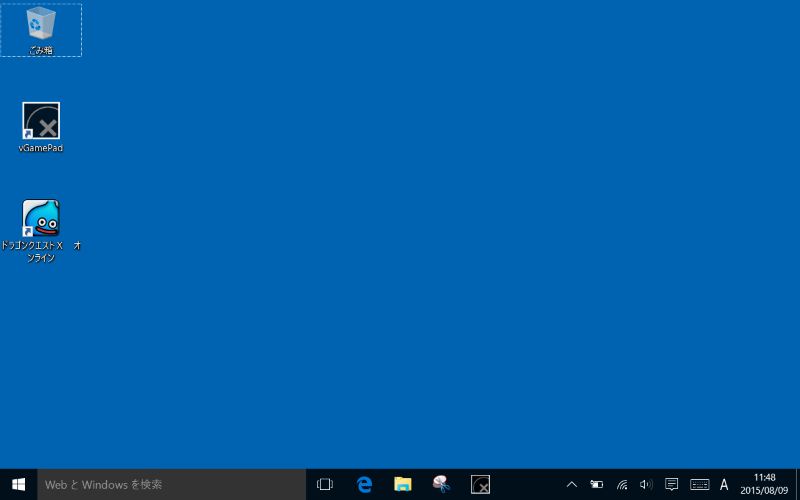This screenshot has height=500, width=800.
Task: Open the Snipping Tool on the taskbar
Action: tap(441, 484)
